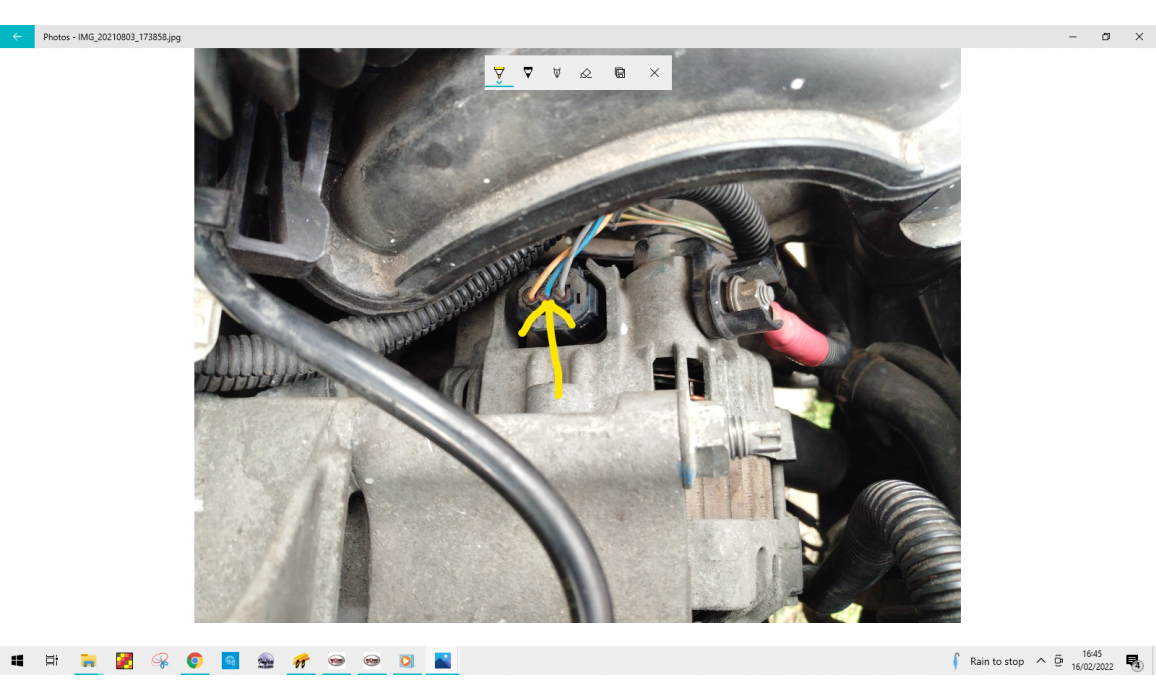Select the pencil drawing tool
The width and height of the screenshot is (1156, 700).
pos(557,73)
